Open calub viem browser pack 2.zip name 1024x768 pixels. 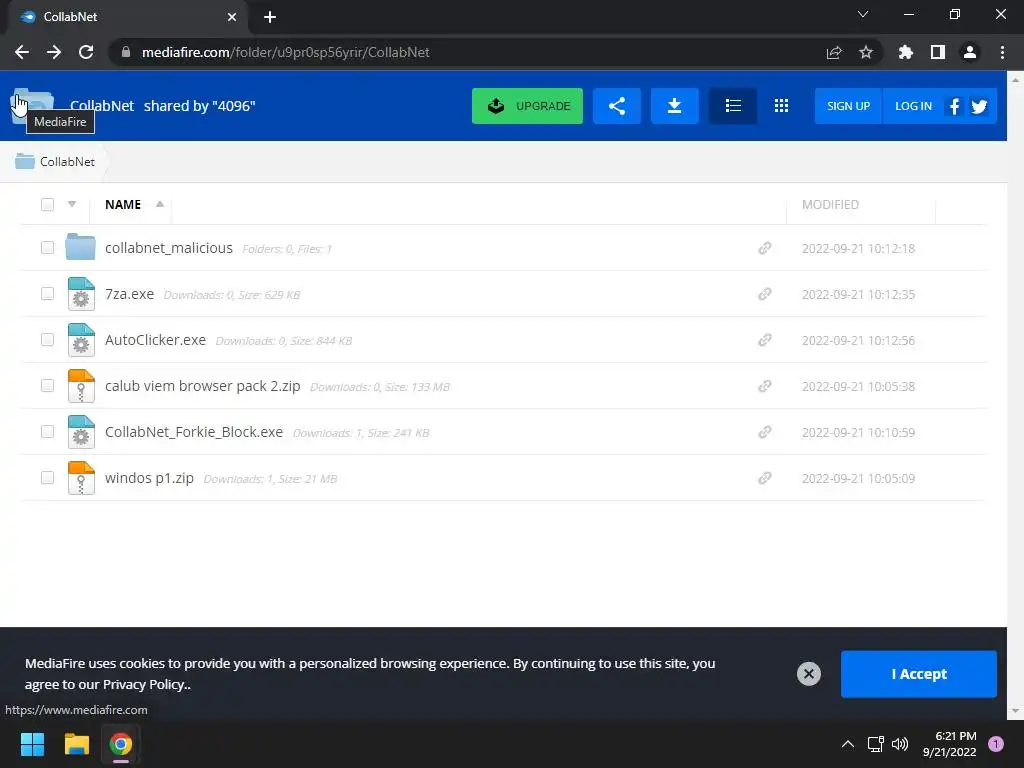point(202,386)
